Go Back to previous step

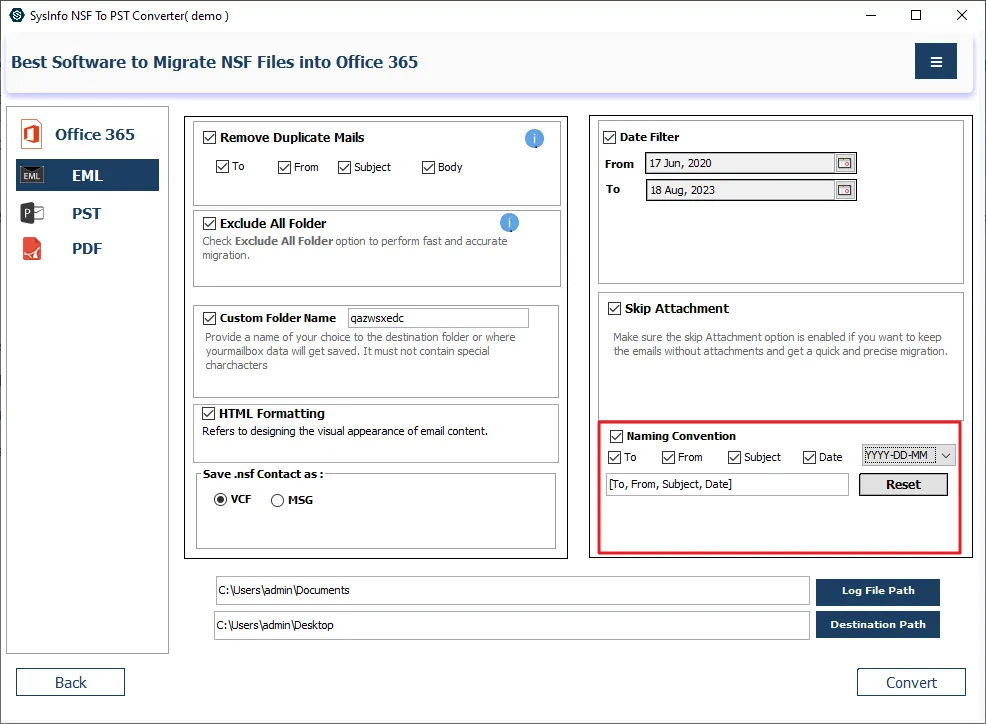pos(70,682)
